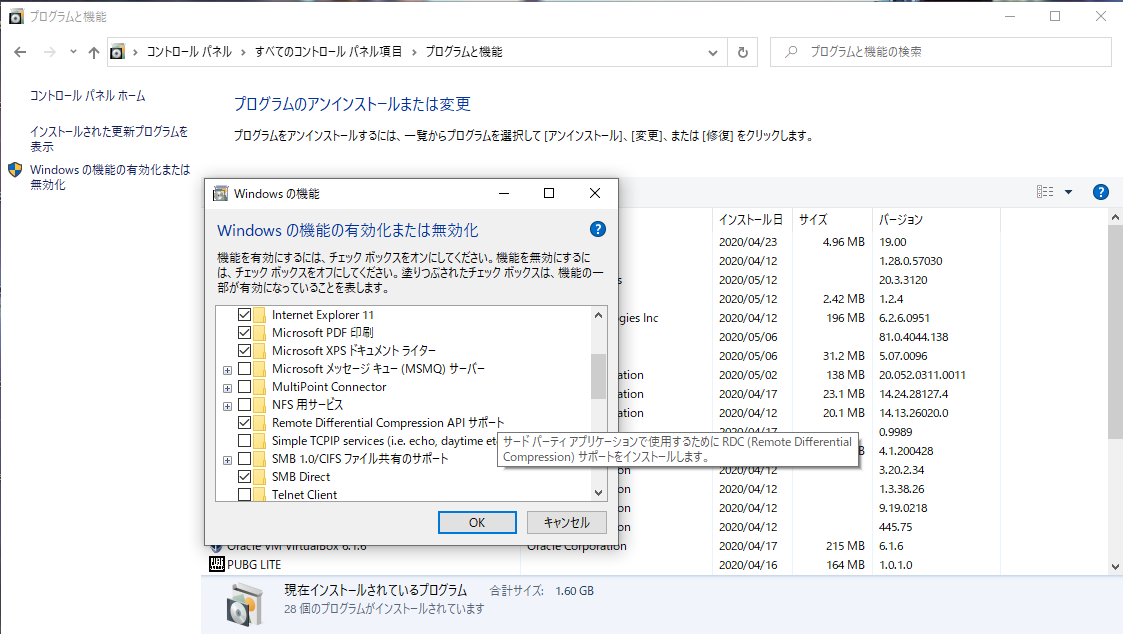Open Windows の機能の有効化または無効化 link
This screenshot has width=1123, height=634.
[110, 177]
